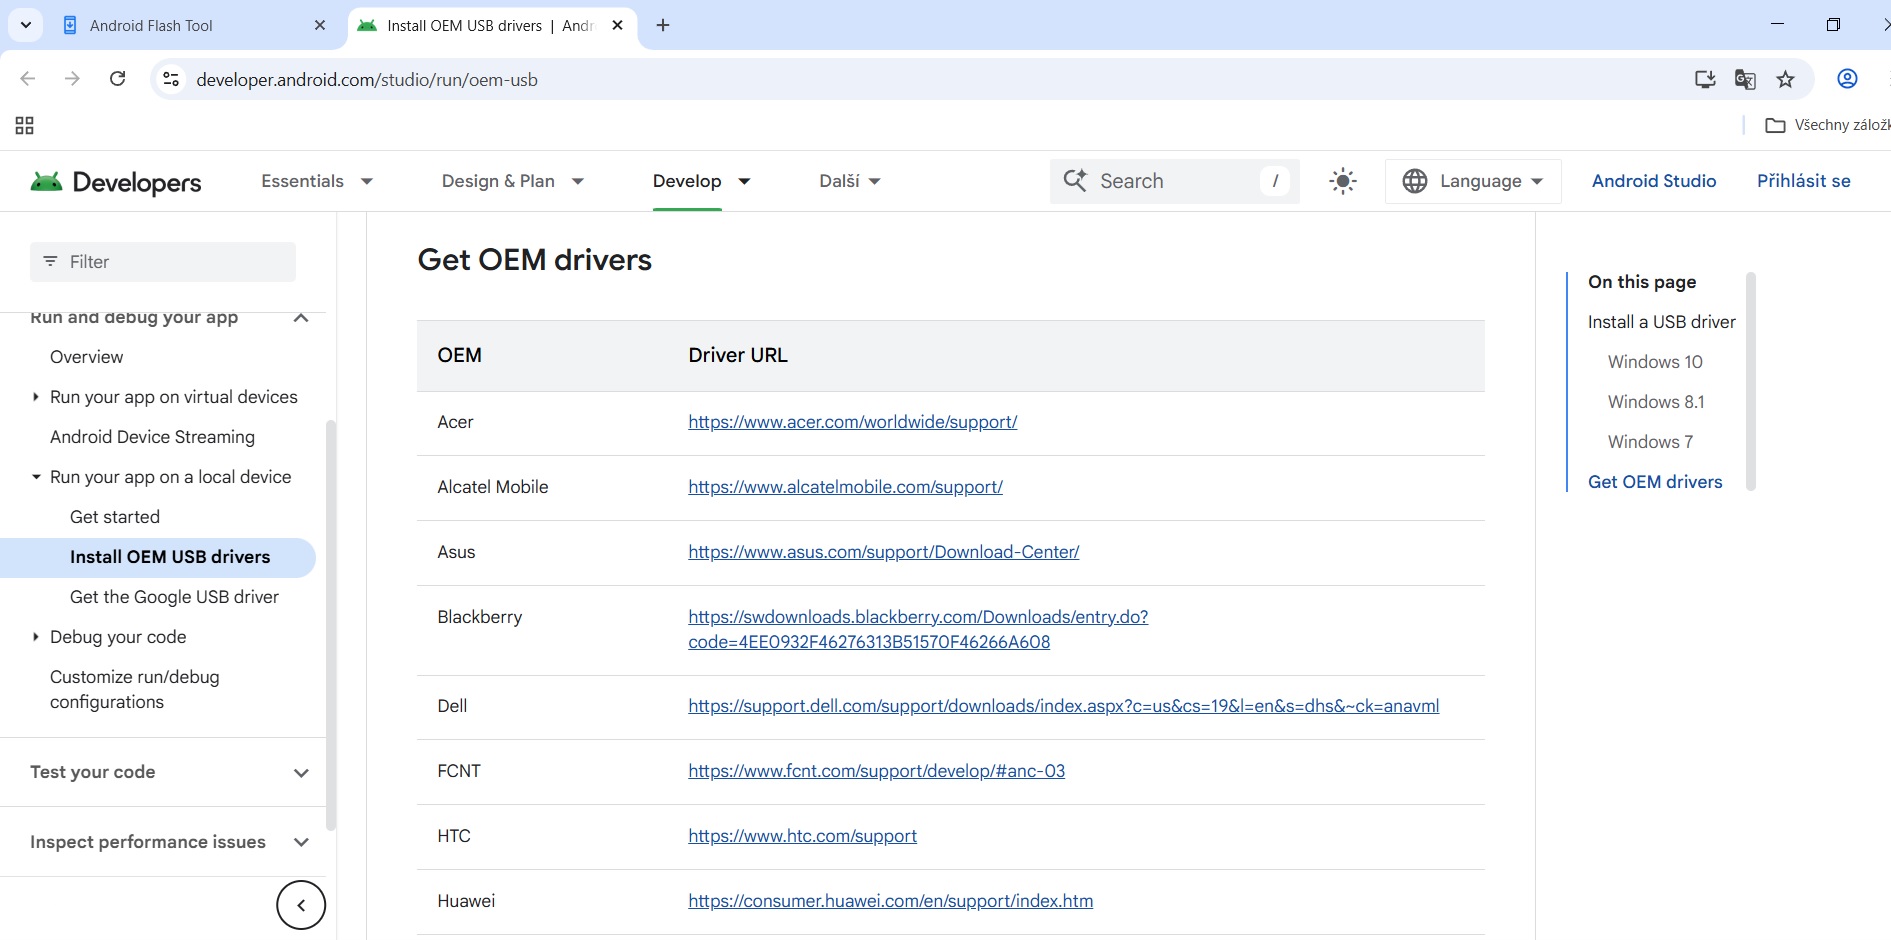Bookmark this page with the star
1891x940 pixels.
[1785, 79]
